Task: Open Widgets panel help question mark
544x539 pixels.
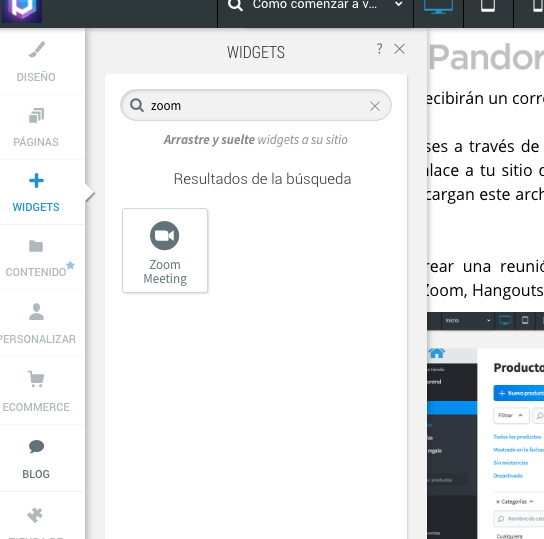Action: (379, 49)
